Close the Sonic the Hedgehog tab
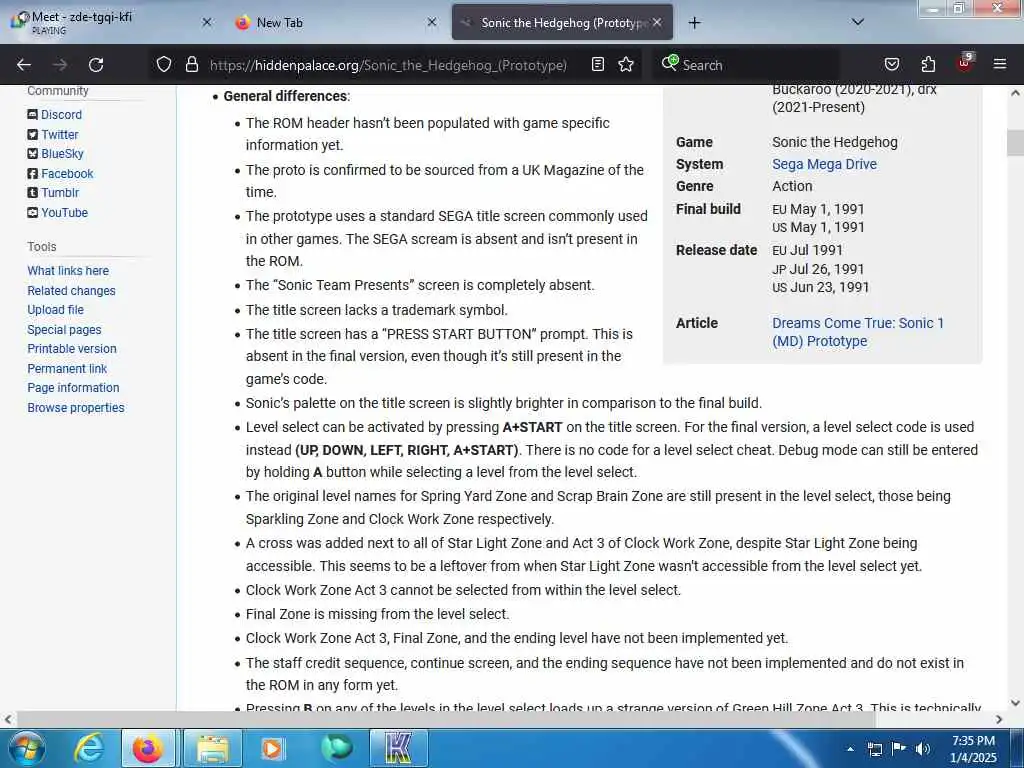Screen dimensions: 1024x768 point(657,22)
